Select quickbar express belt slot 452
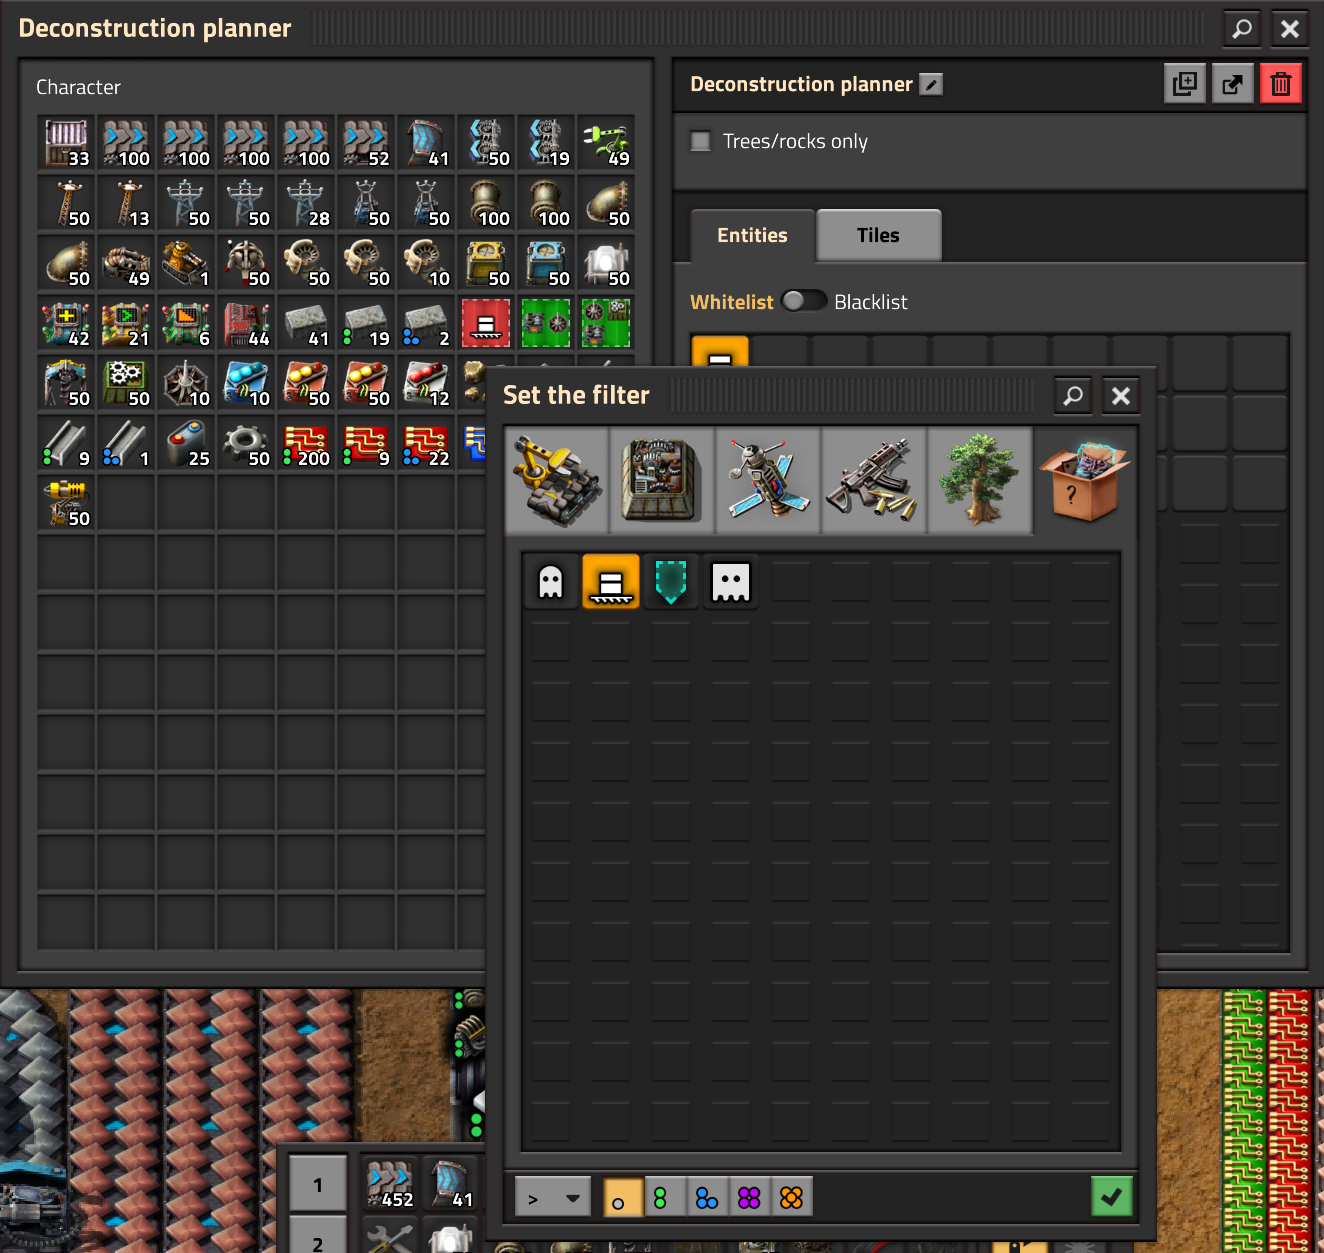The image size is (1324, 1253). click(x=389, y=1185)
